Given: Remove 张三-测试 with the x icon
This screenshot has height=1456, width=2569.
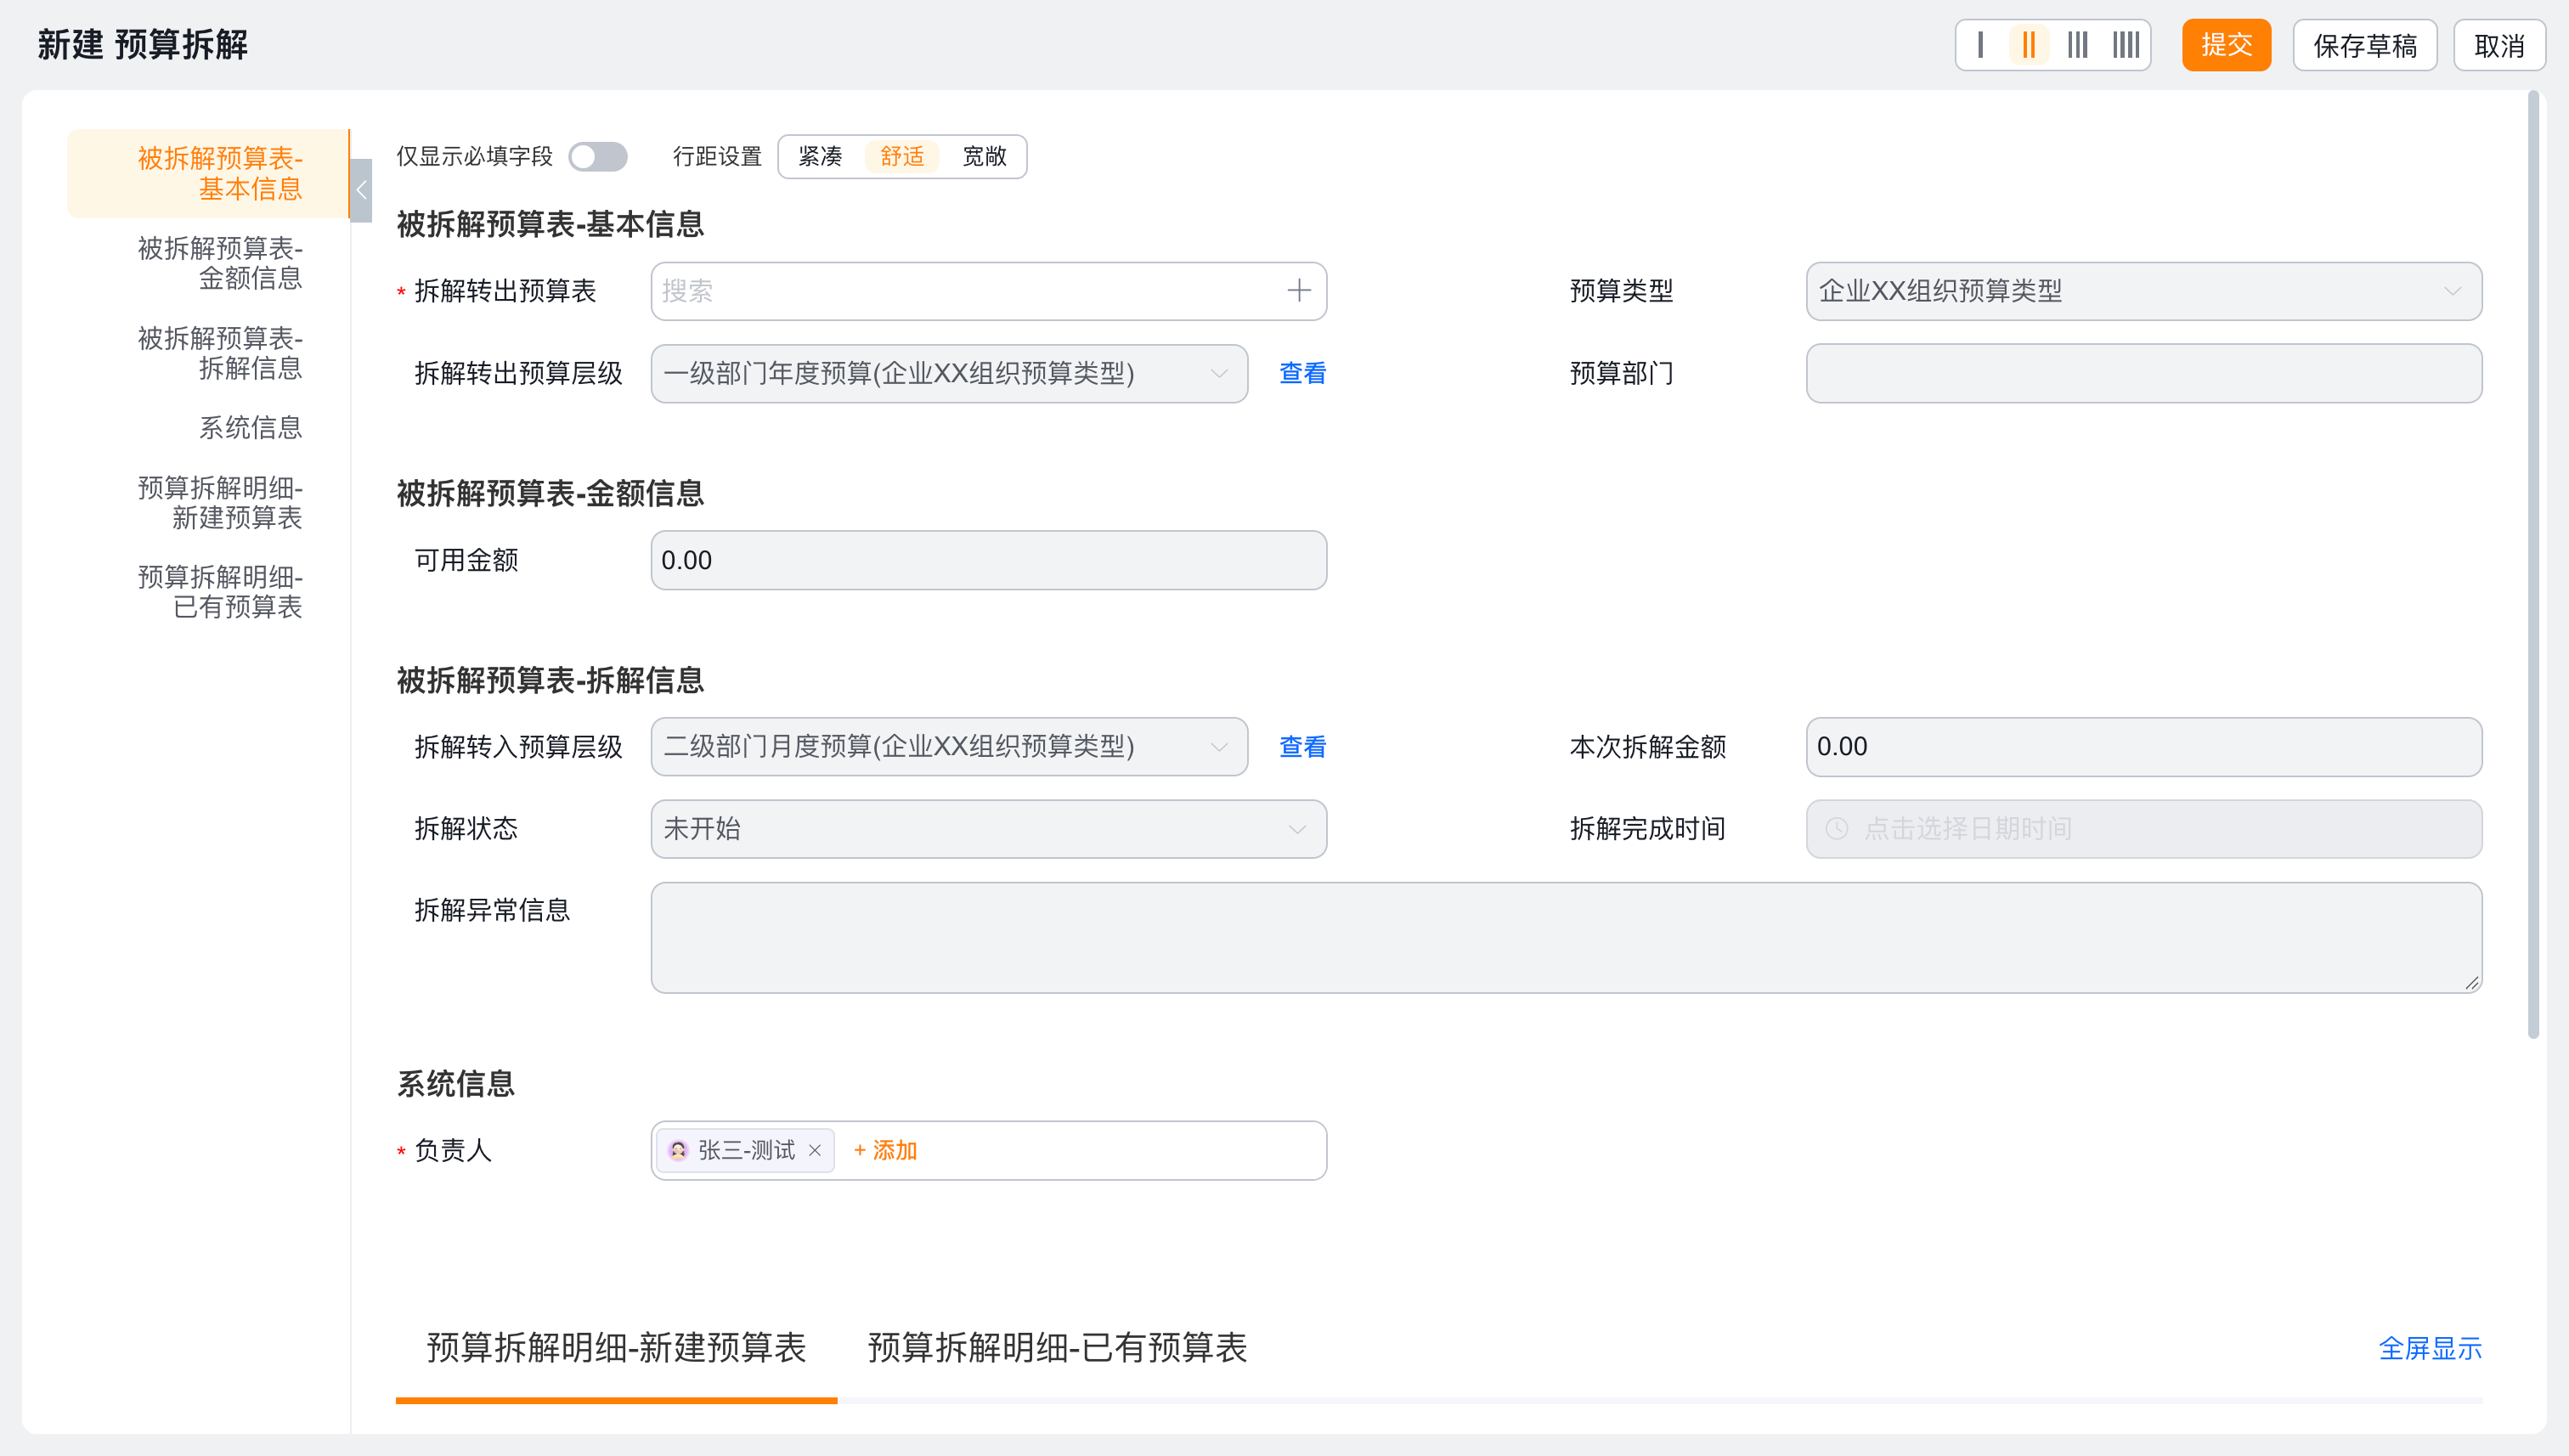Looking at the screenshot, I should click(815, 1150).
